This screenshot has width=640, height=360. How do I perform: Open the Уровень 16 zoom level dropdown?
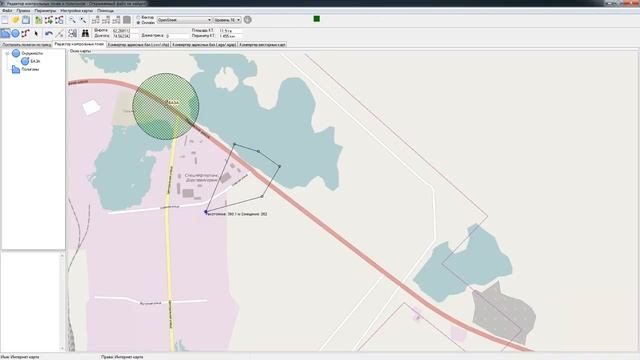tap(227, 20)
